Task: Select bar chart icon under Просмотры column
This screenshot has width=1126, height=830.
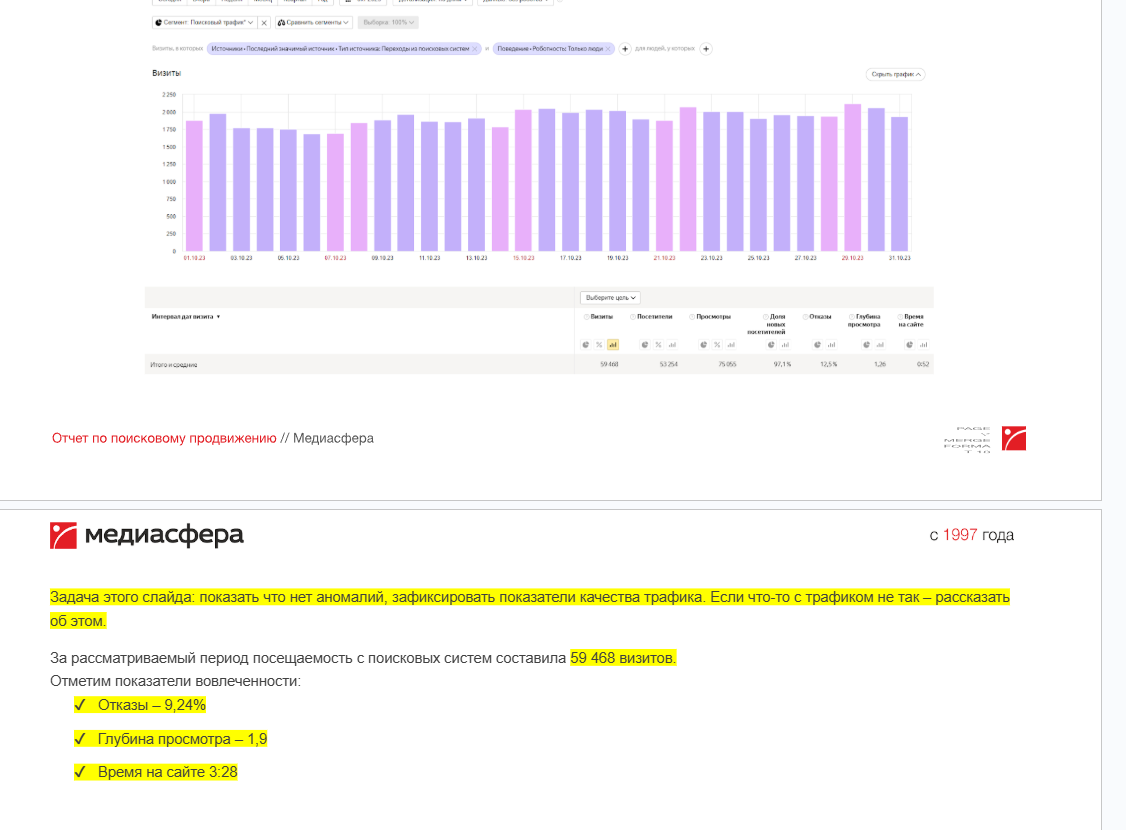Action: tap(731, 345)
